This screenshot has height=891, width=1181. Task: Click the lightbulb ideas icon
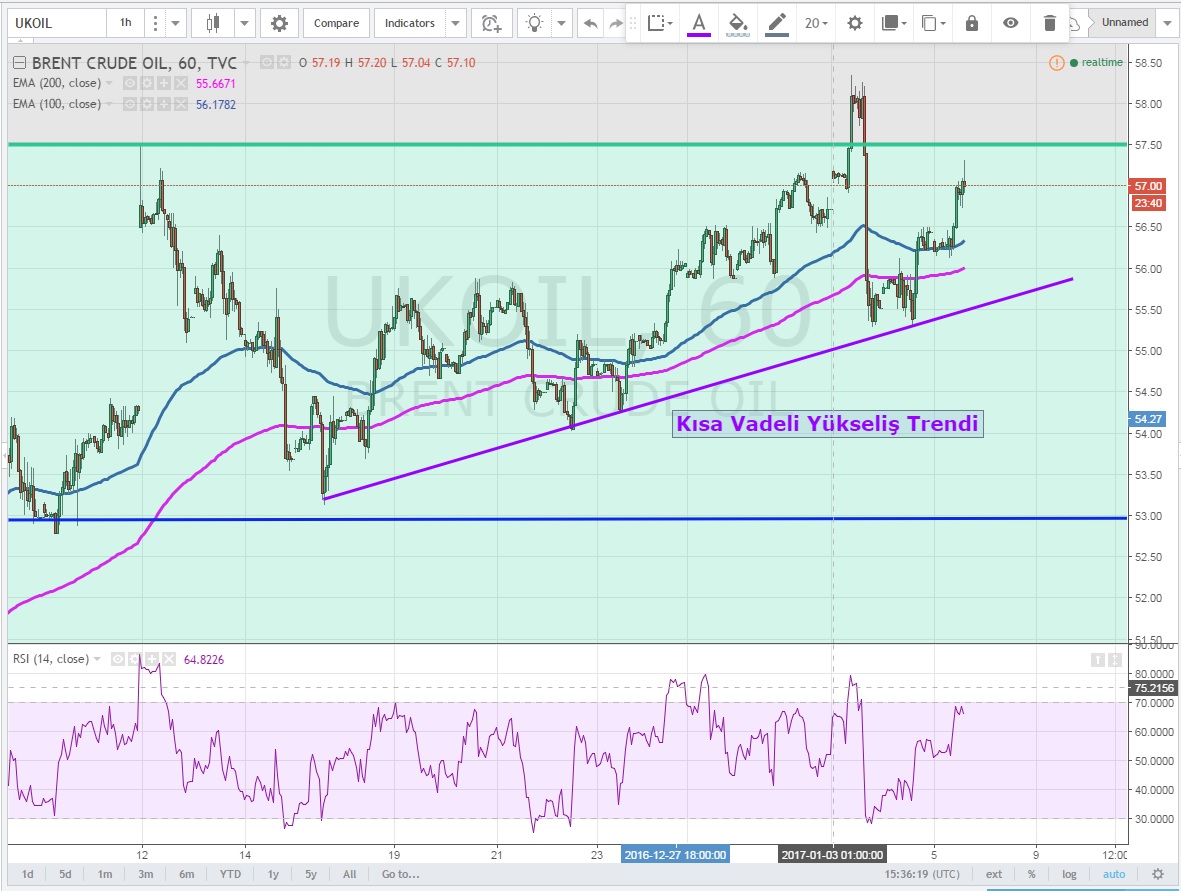[536, 23]
